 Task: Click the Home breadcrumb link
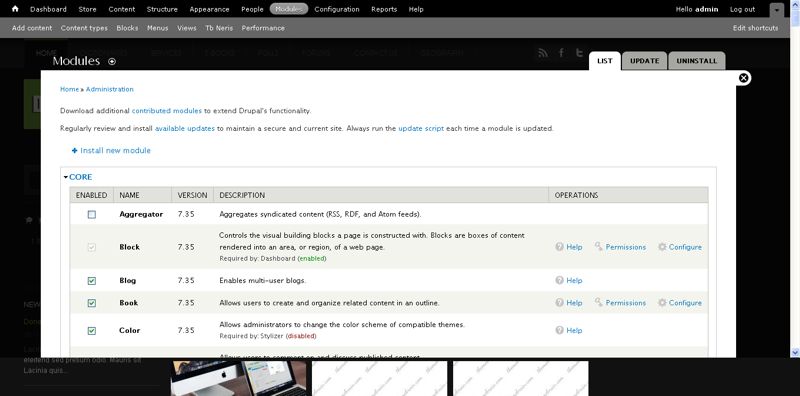tap(69, 89)
